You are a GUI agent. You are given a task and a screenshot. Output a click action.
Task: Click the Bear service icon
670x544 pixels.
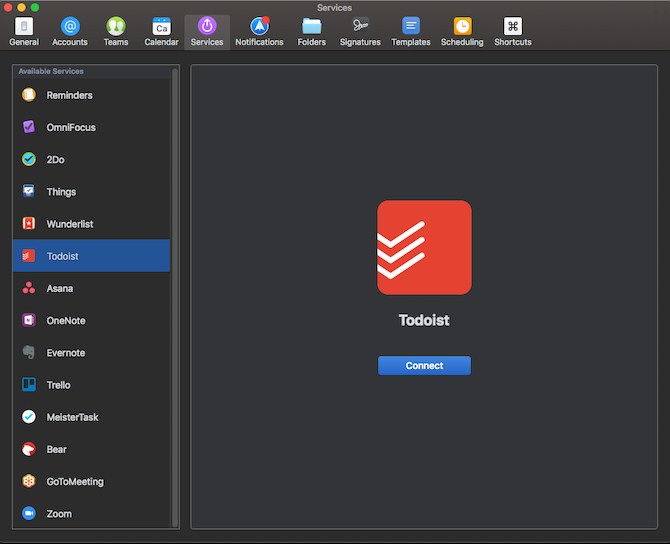pos(29,449)
